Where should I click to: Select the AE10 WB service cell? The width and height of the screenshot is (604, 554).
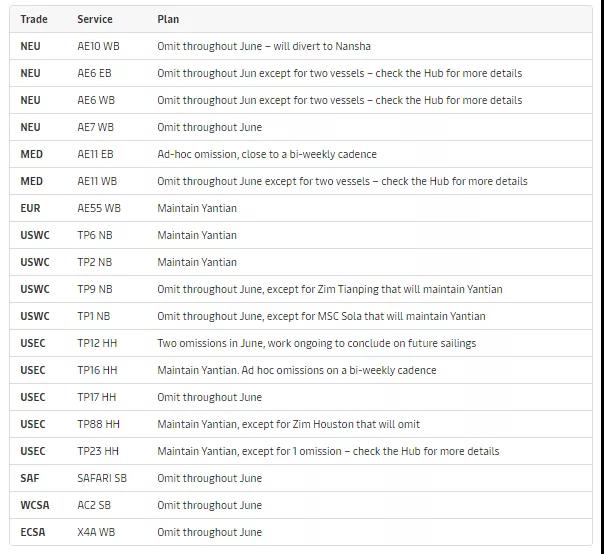click(x=97, y=46)
